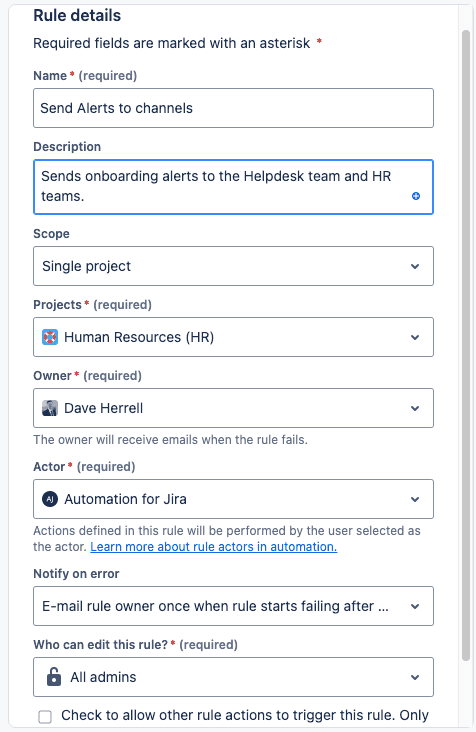Open the Notify on error dropdown
476x732 pixels.
point(233,606)
